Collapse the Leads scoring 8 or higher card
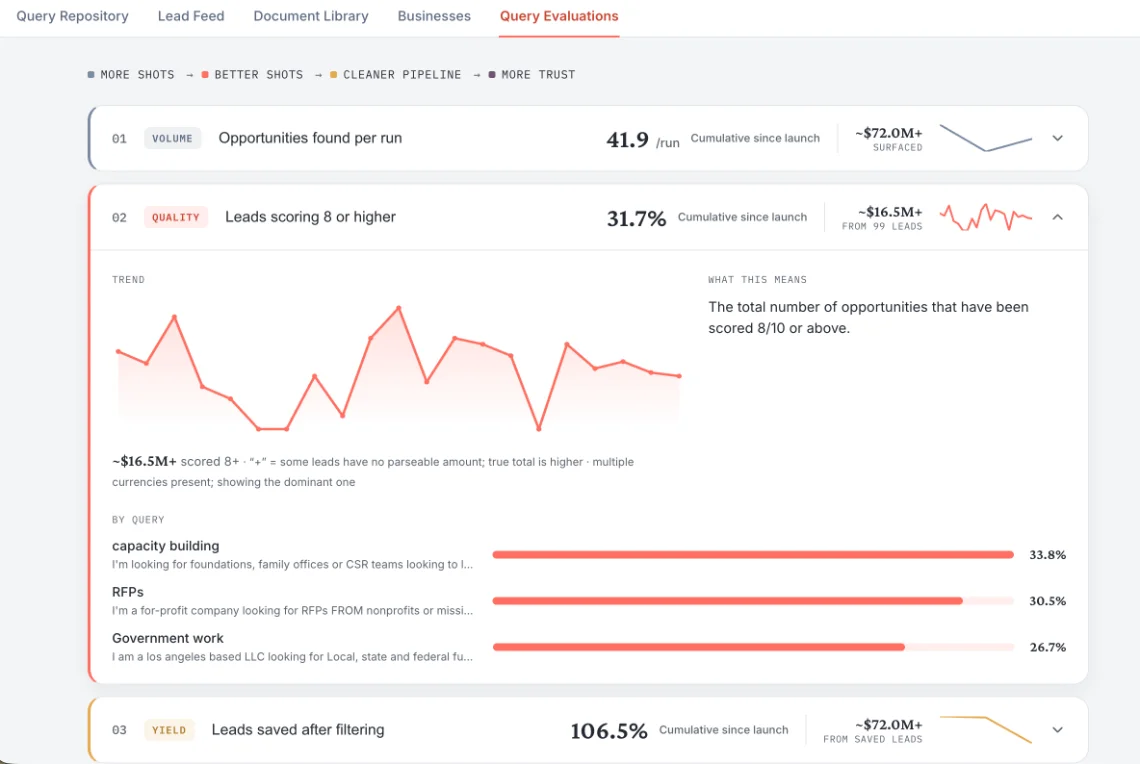1140x764 pixels. (1057, 217)
